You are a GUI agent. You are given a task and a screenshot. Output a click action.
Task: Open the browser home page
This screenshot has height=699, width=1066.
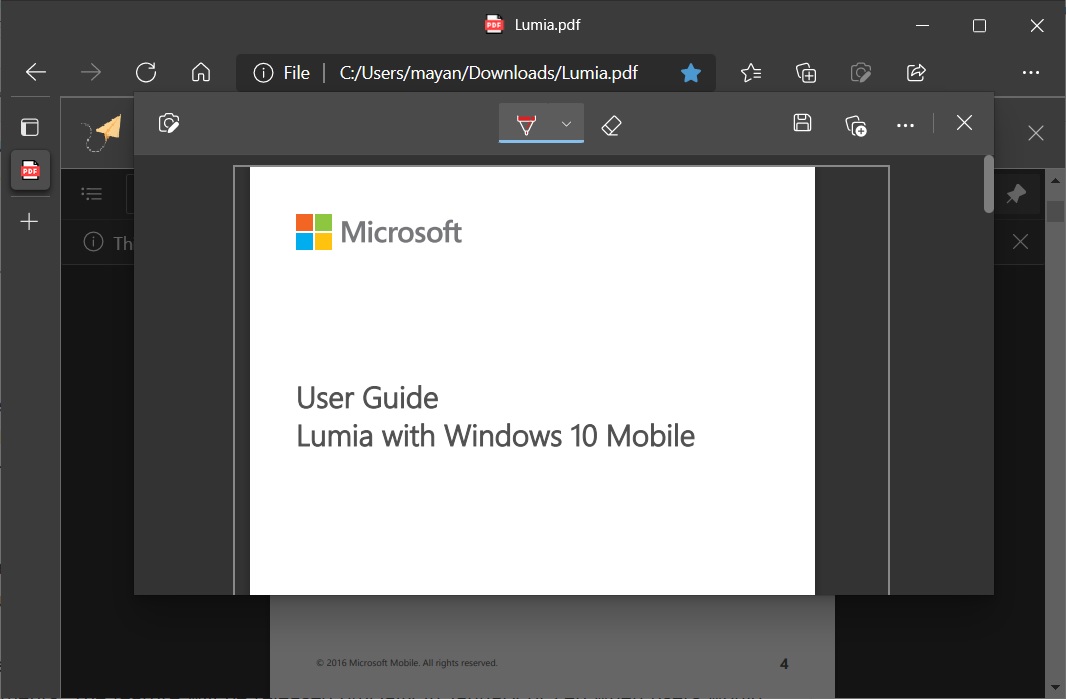tap(201, 72)
